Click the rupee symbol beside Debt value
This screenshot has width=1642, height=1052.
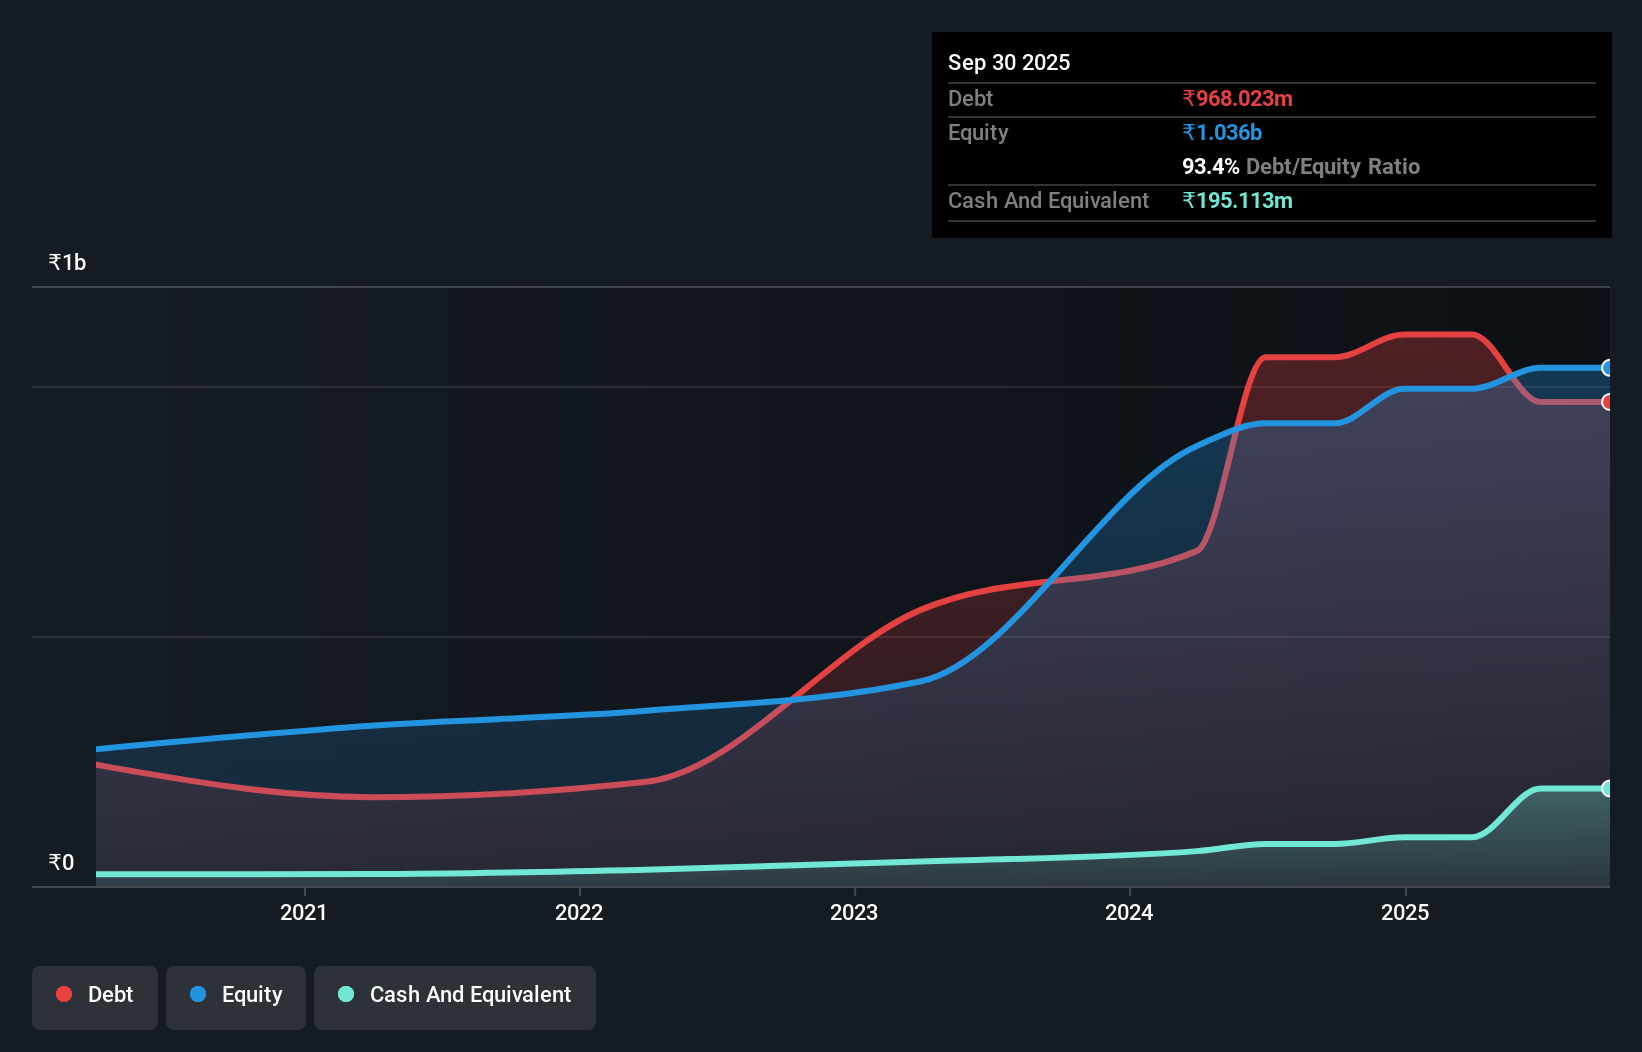point(1189,98)
